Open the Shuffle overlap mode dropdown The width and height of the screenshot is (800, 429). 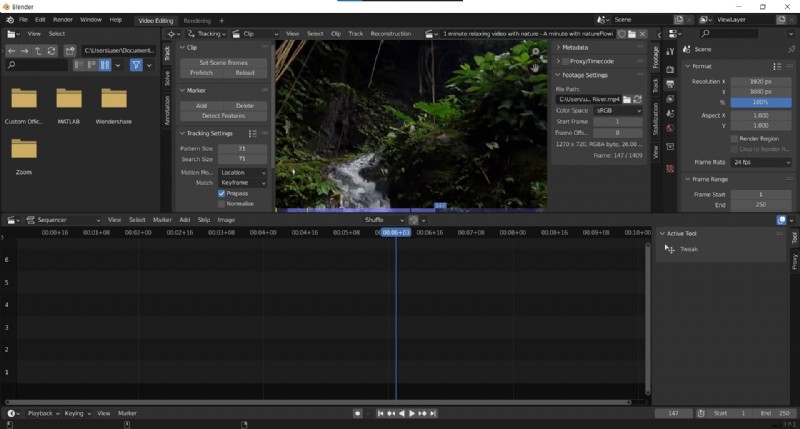384,220
